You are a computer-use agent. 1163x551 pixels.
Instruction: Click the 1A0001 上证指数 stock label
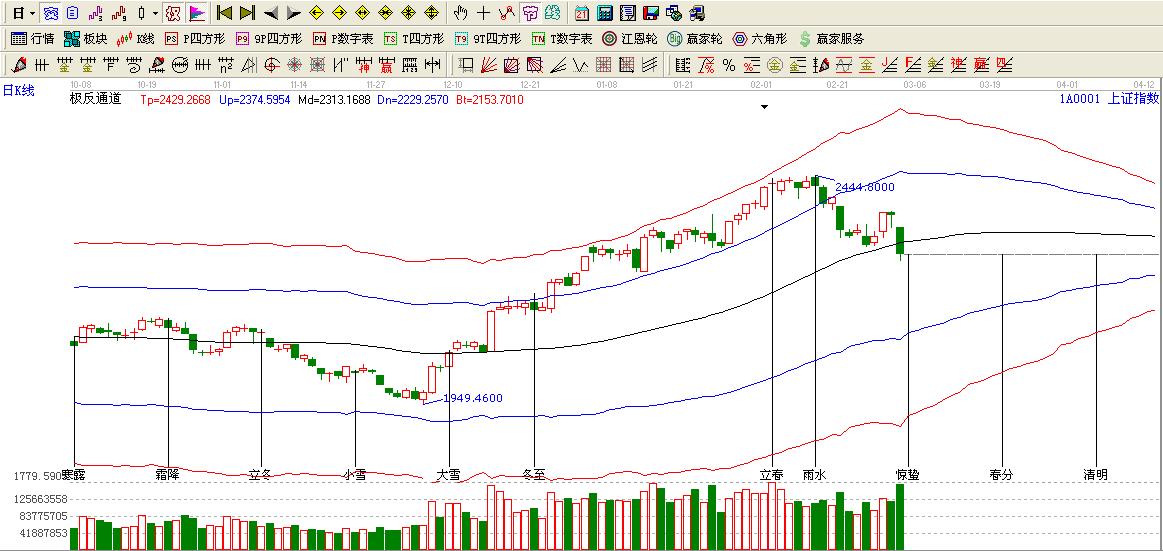[1109, 99]
